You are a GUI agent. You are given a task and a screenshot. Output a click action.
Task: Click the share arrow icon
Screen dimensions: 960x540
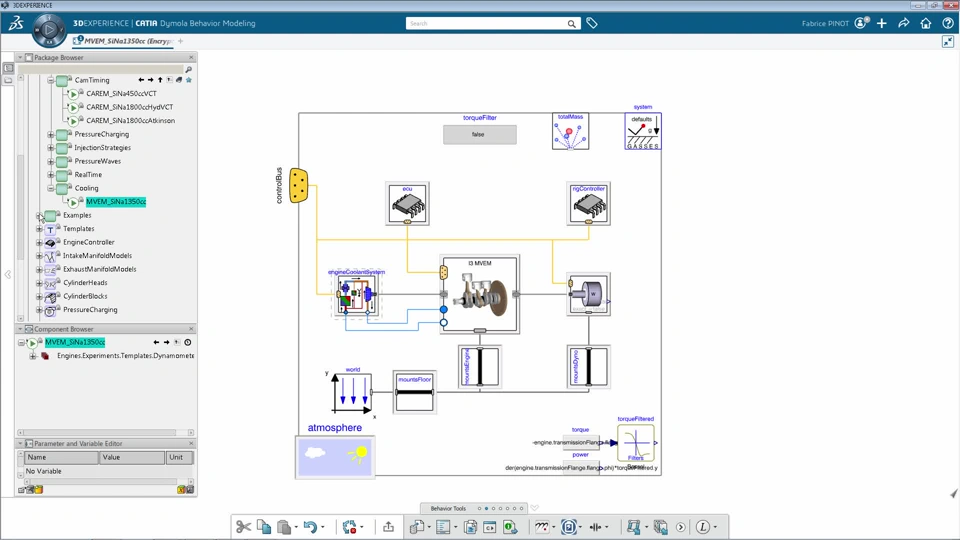point(904,23)
